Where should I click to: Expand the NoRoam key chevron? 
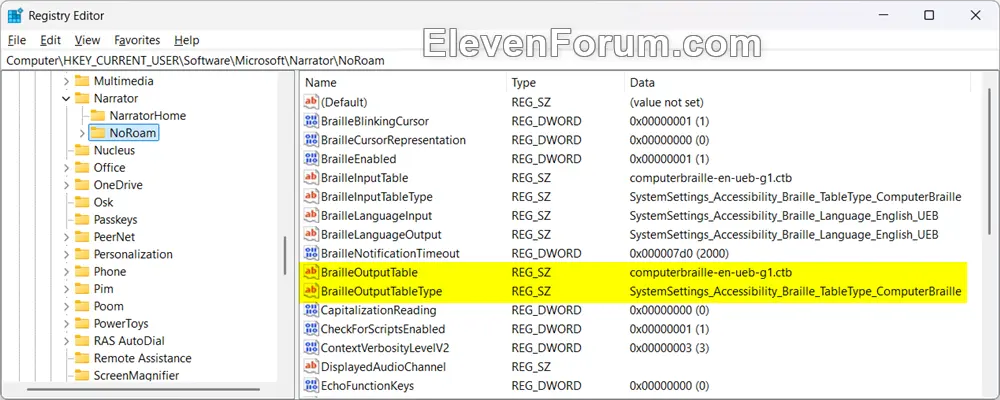82,133
